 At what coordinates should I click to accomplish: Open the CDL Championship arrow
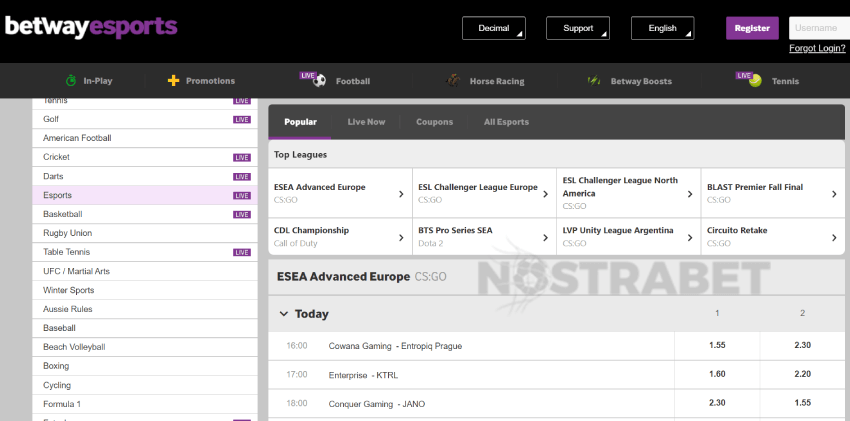(401, 237)
